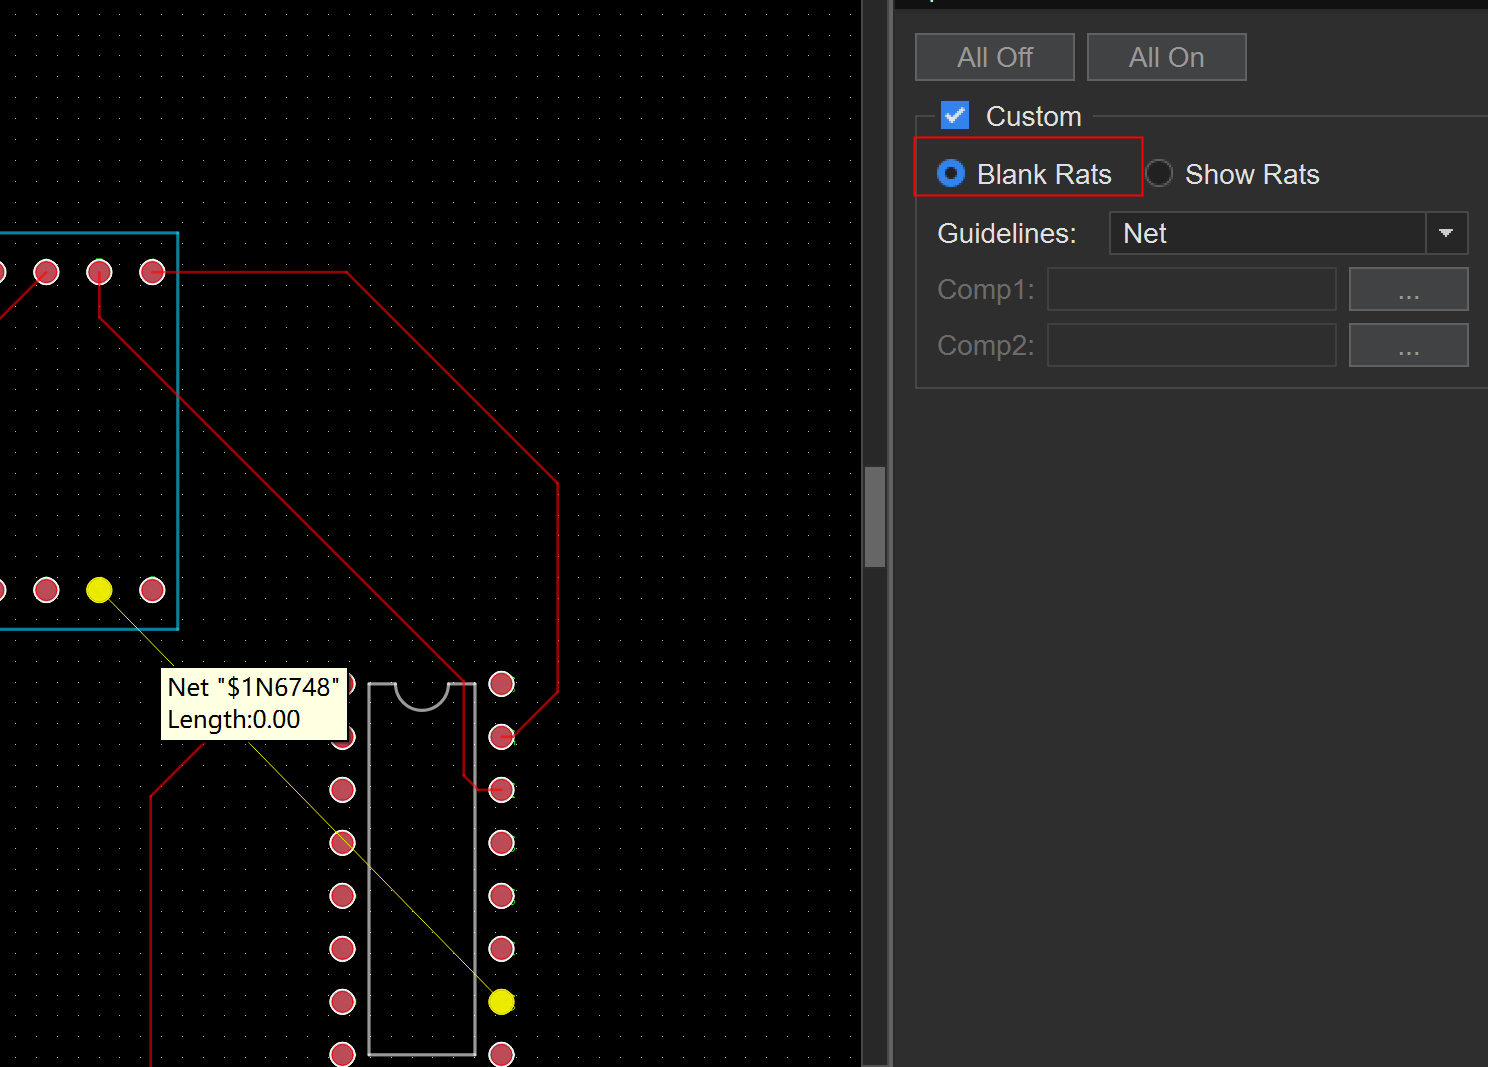Open the Comp2 browse button
1488x1067 pixels.
pos(1408,345)
